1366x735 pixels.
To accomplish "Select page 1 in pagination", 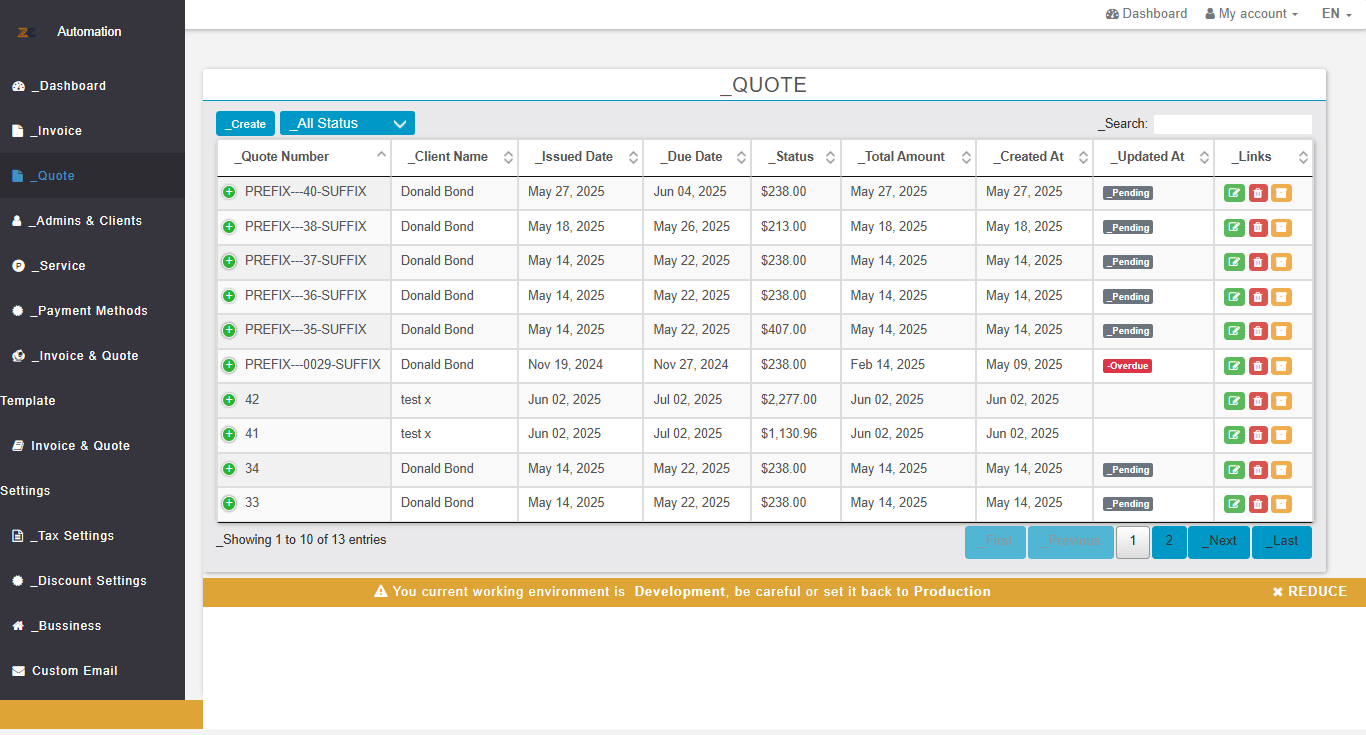I will point(1133,541).
